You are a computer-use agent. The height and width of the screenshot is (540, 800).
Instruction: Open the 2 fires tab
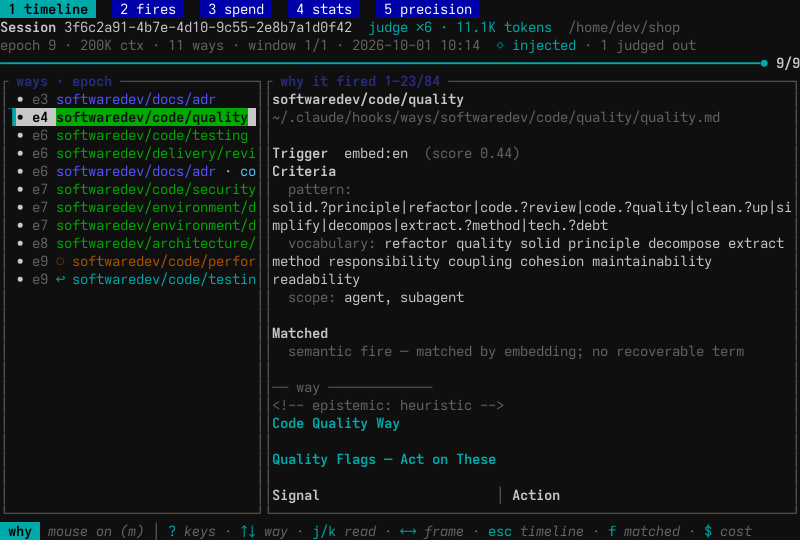pos(148,9)
